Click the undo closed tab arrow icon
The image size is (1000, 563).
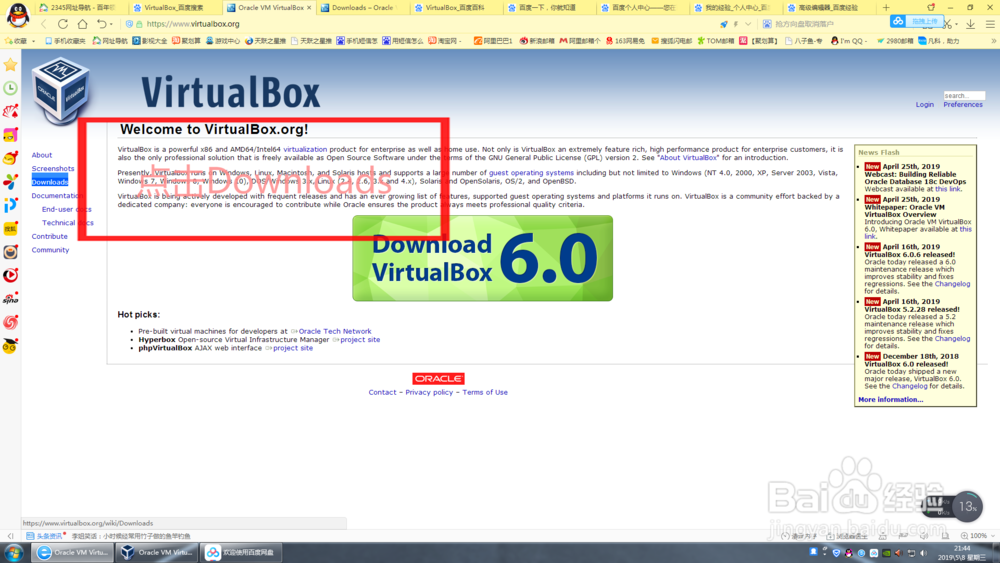pos(101,24)
